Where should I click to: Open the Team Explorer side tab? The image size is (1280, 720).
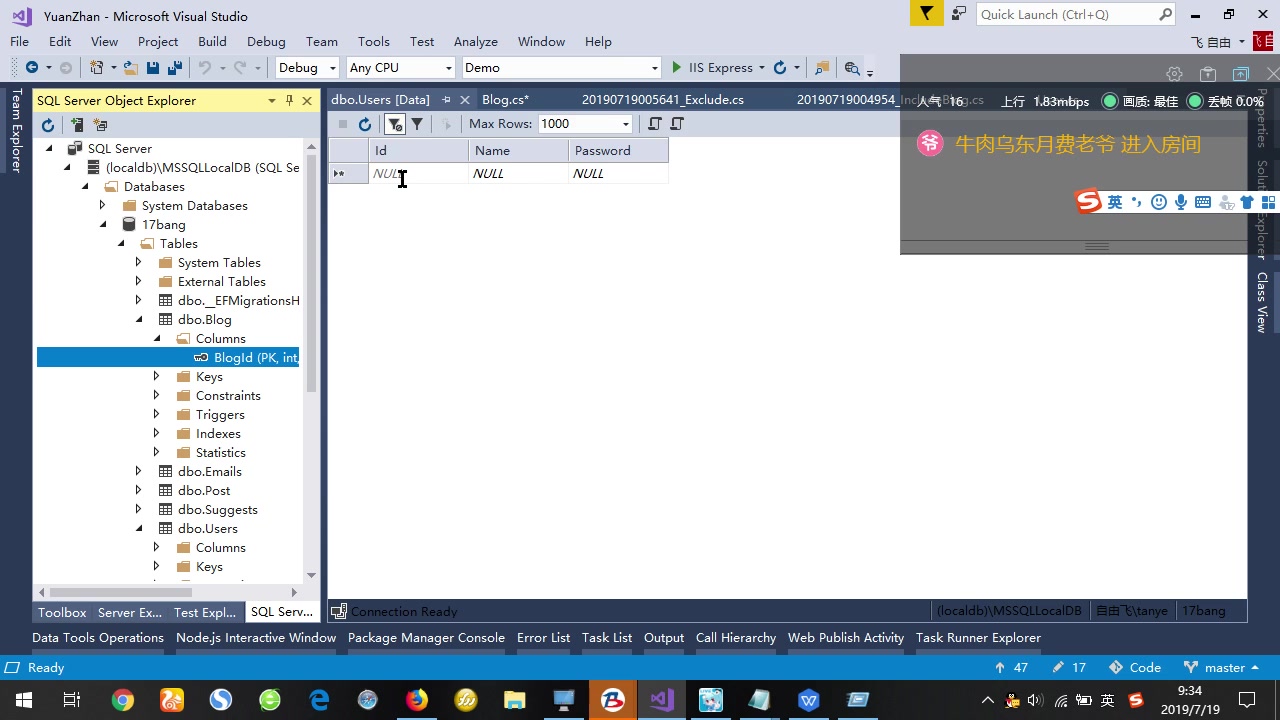16,130
